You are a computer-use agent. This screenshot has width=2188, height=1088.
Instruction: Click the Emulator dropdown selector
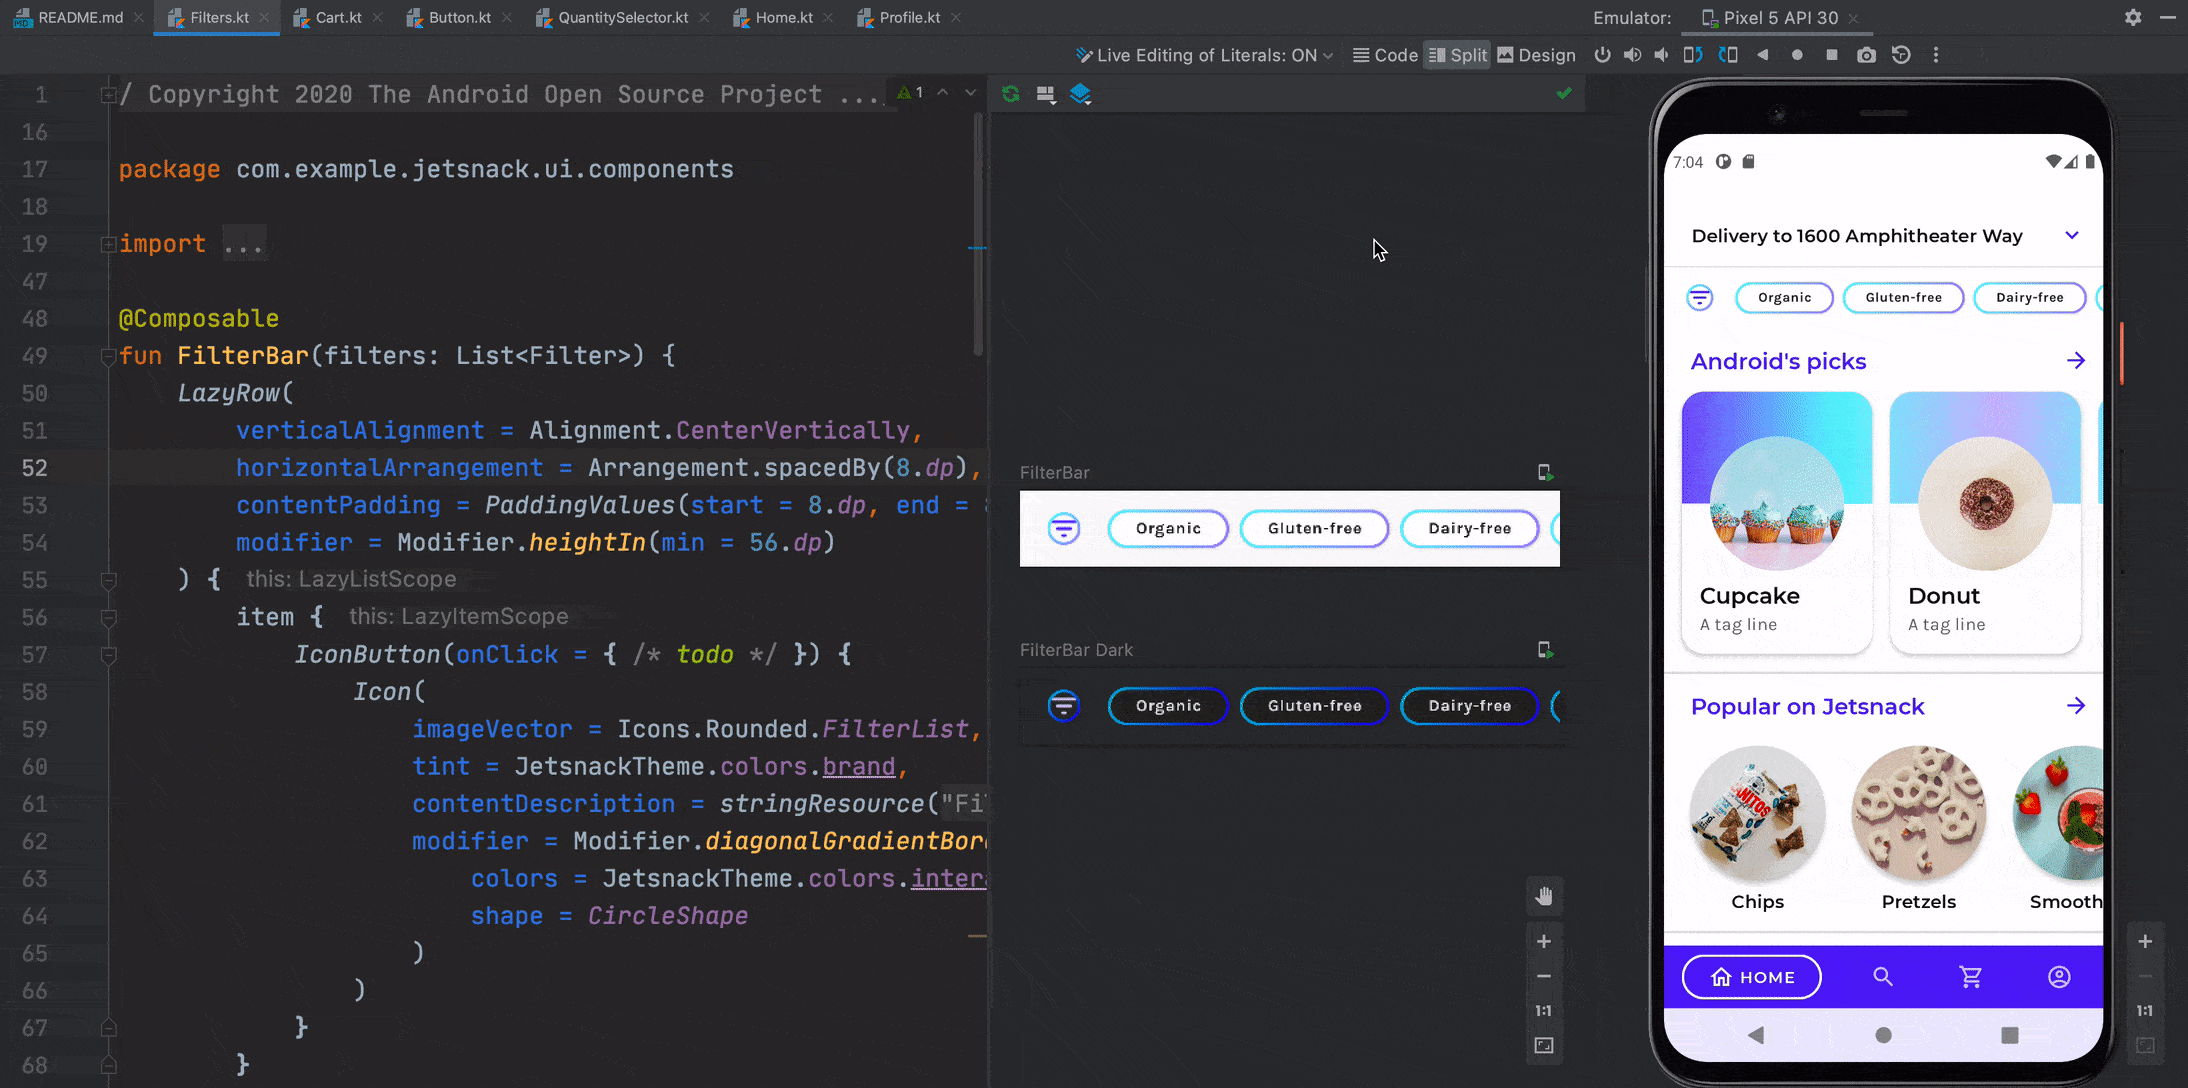pos(1774,17)
